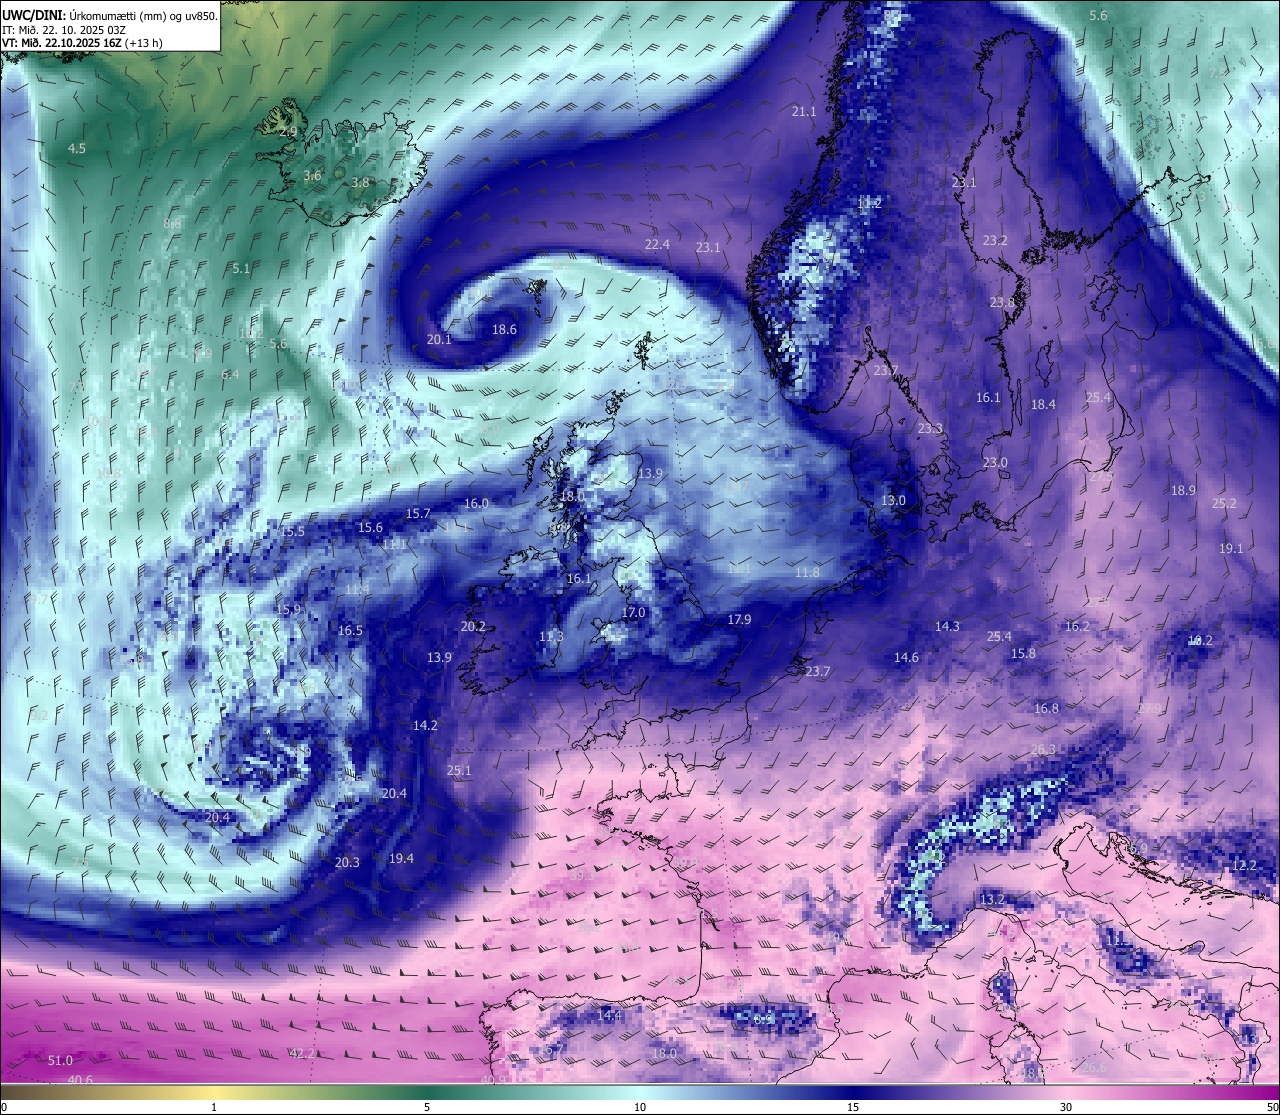Click the 5 tick label on color scale
The width and height of the screenshot is (1280, 1115).
(427, 1107)
